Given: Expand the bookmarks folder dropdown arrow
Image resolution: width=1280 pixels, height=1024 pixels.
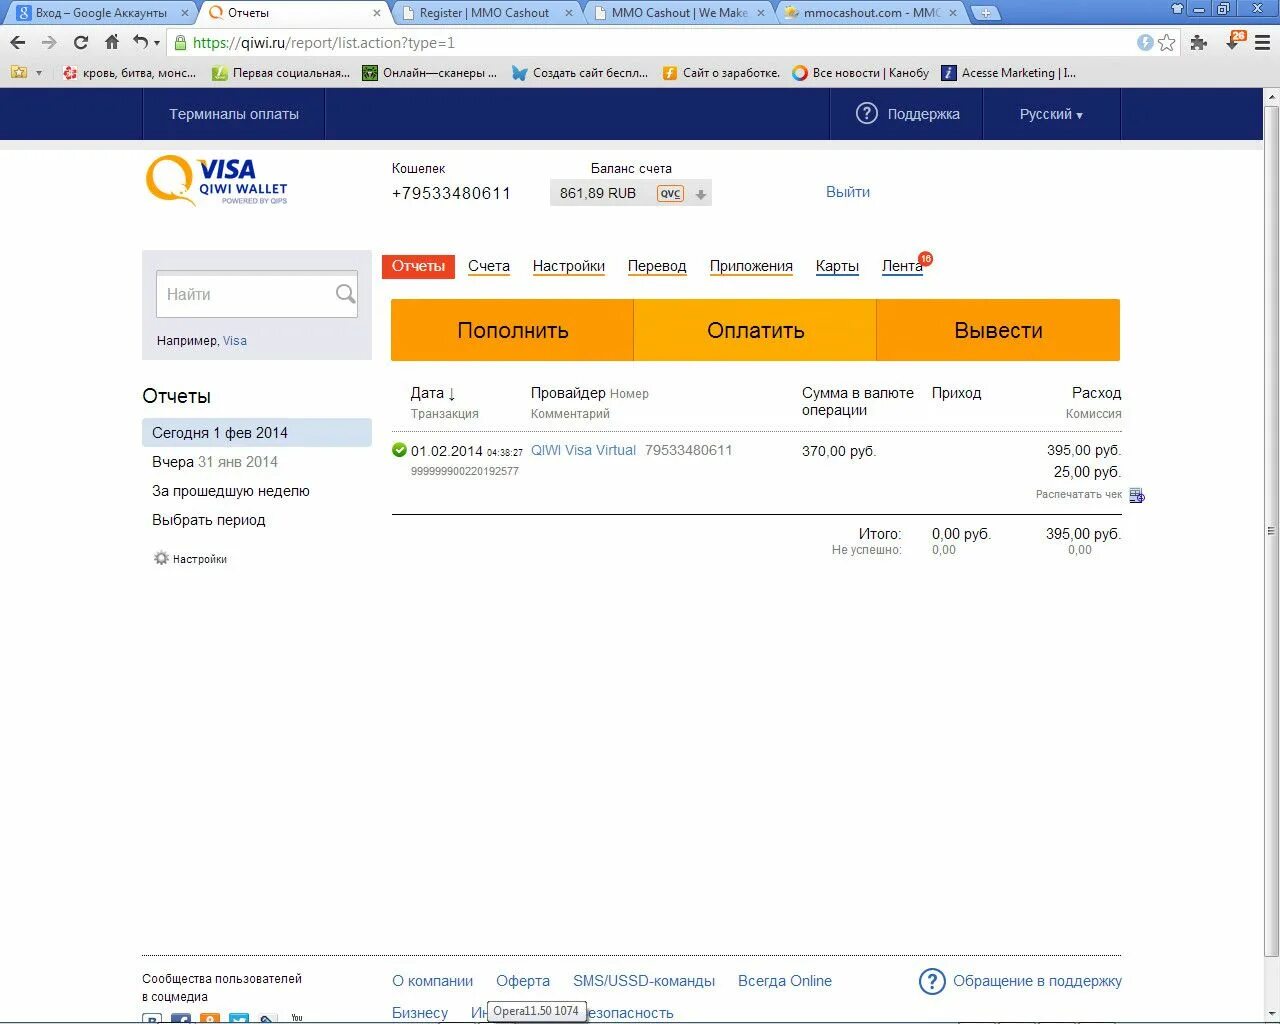Looking at the screenshot, I should click(x=39, y=72).
